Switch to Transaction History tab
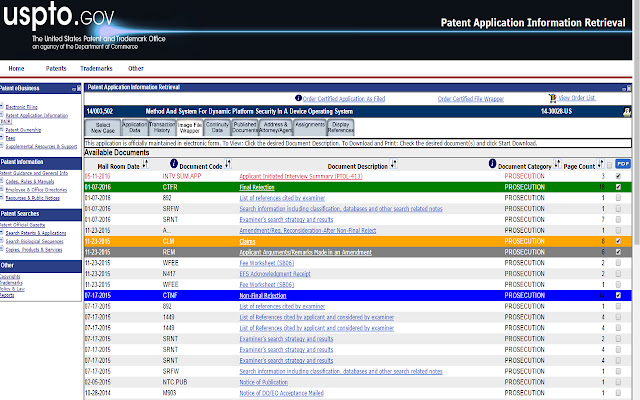 [x=162, y=127]
